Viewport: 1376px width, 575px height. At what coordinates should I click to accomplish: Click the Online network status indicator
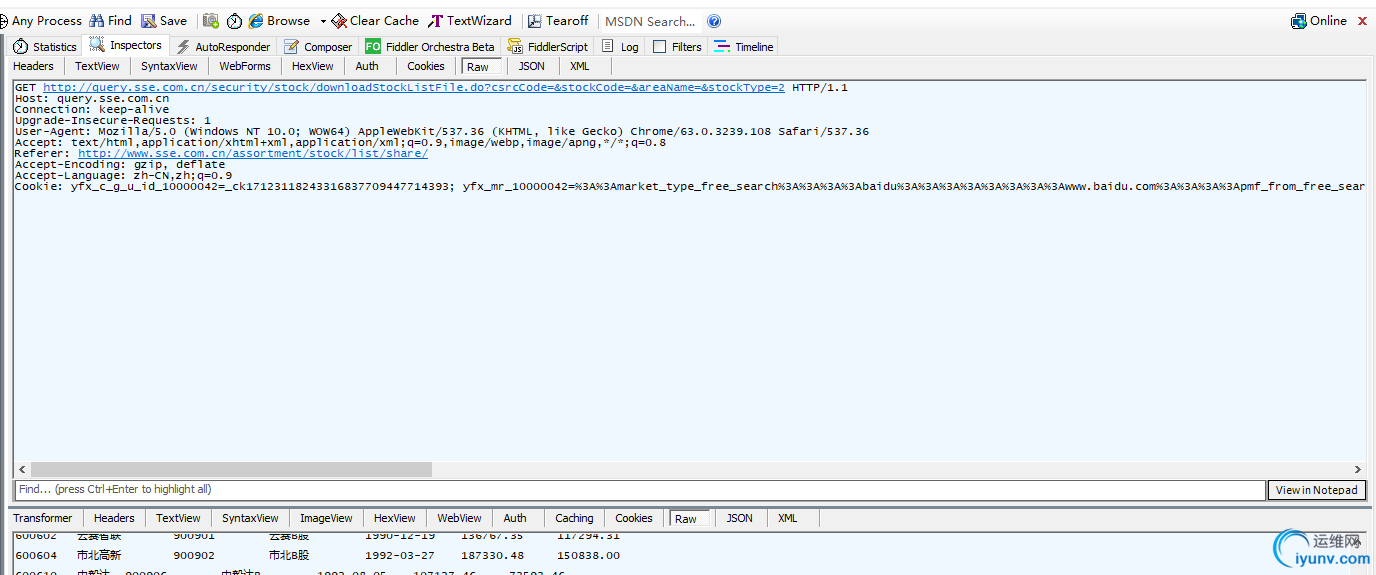tap(1319, 21)
